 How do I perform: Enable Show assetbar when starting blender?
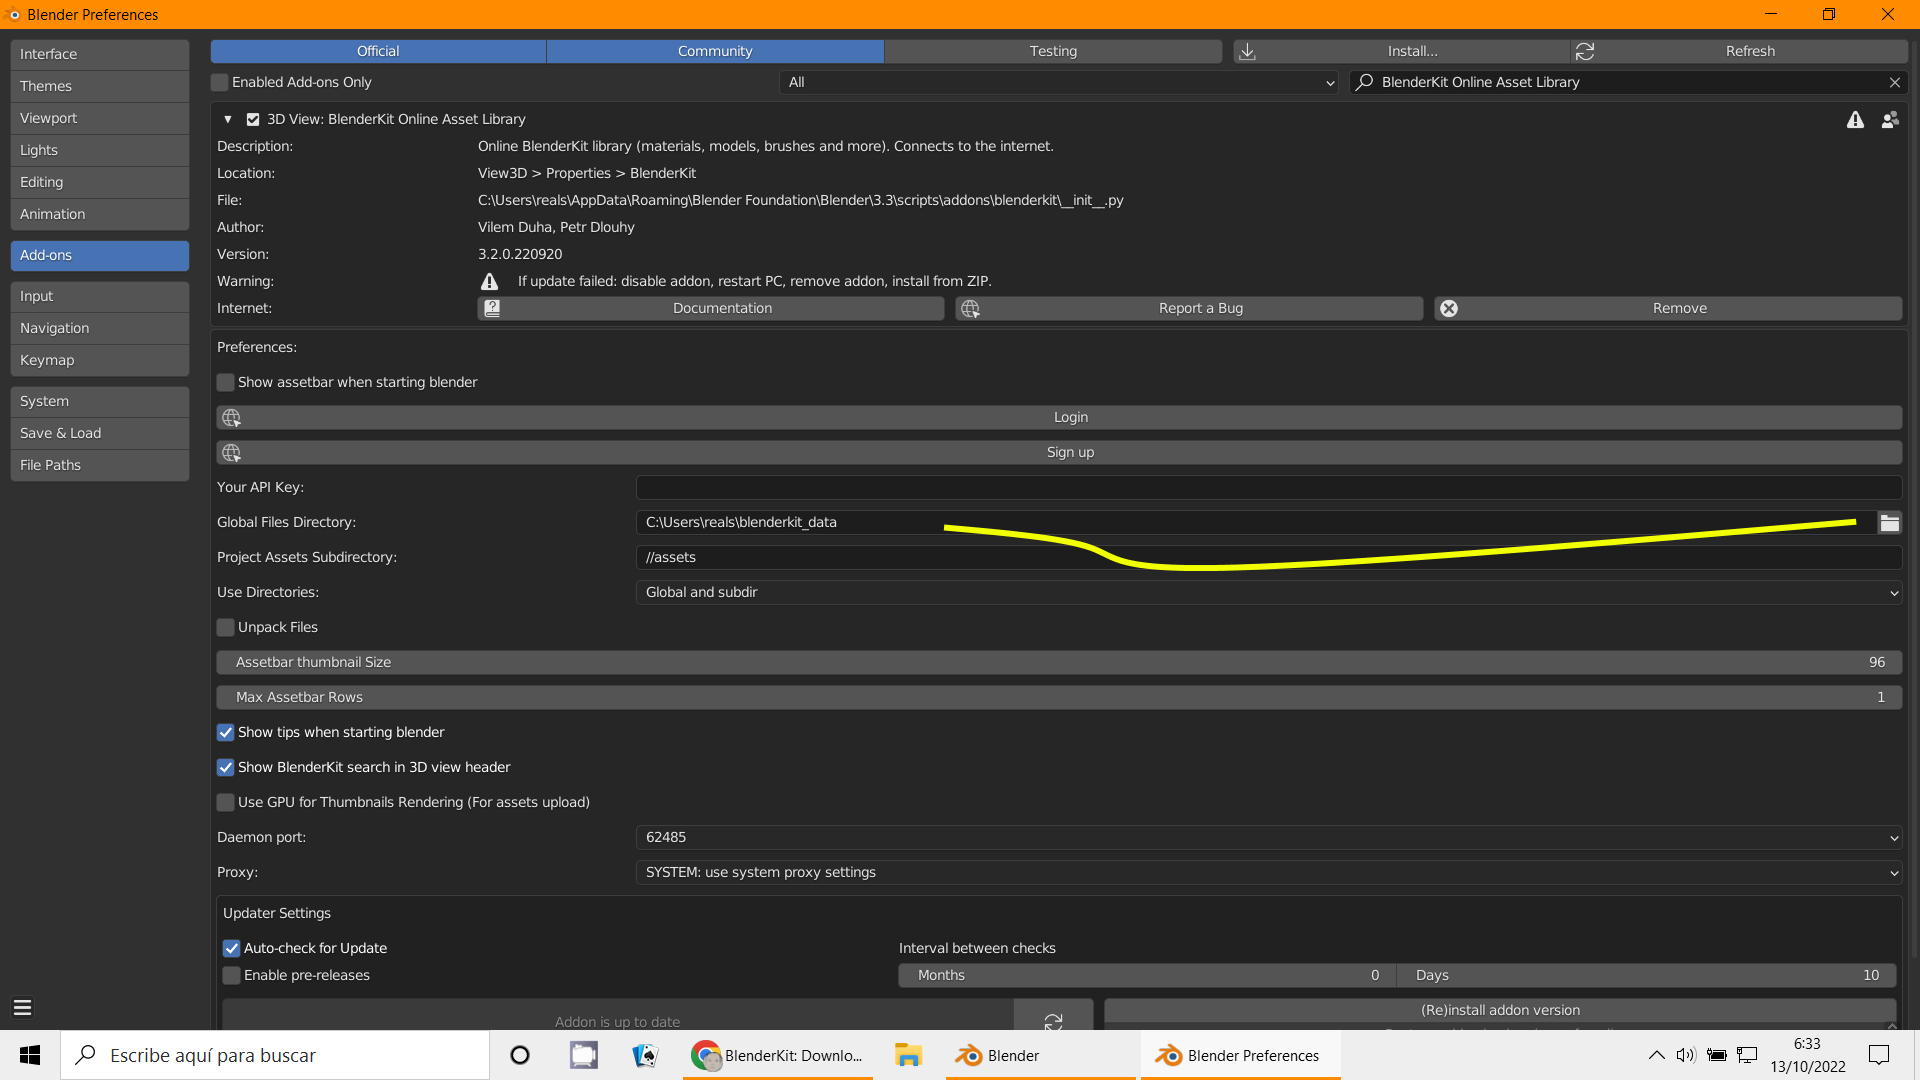coord(226,382)
